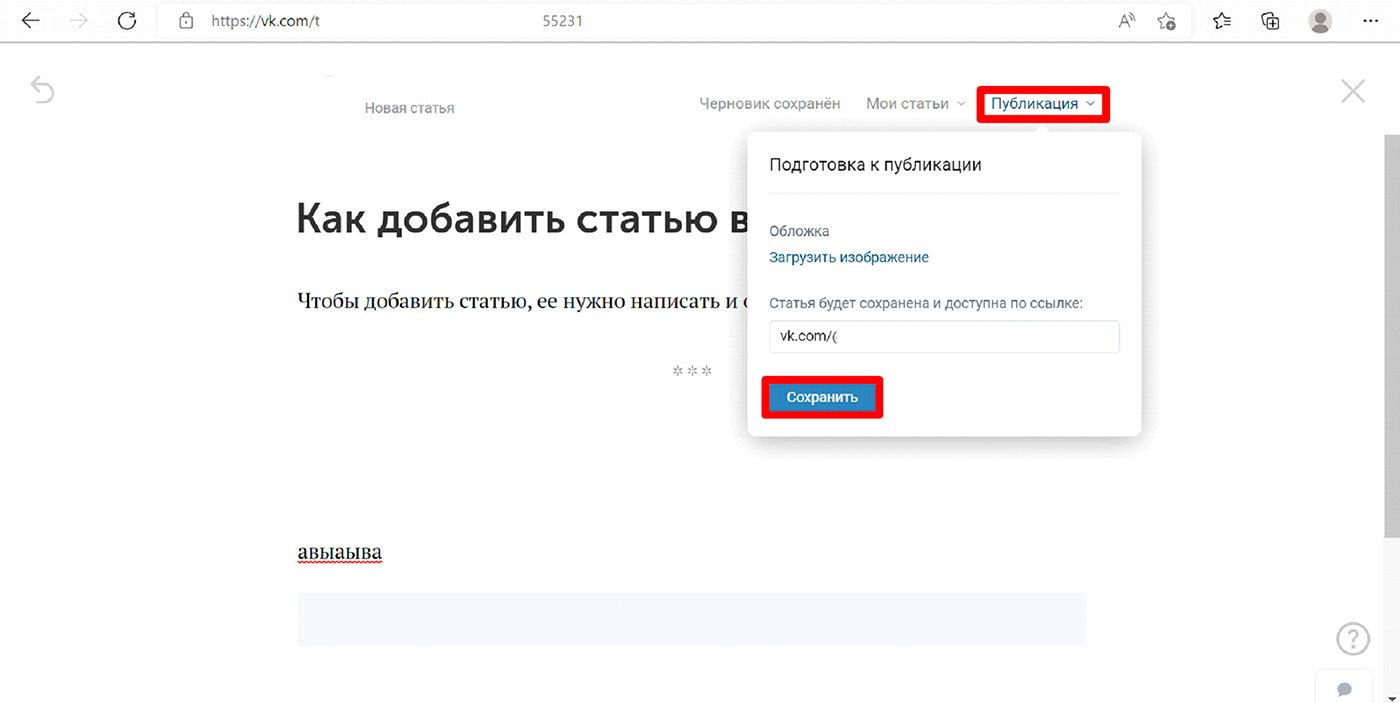Screen dimensions: 1400x703
Task: Click the site security lock icon
Action: coord(186,20)
